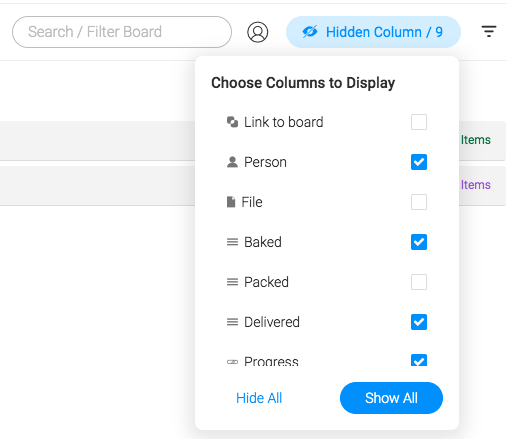This screenshot has width=507, height=439.
Task: Click the Hide All link
Action: (x=259, y=398)
